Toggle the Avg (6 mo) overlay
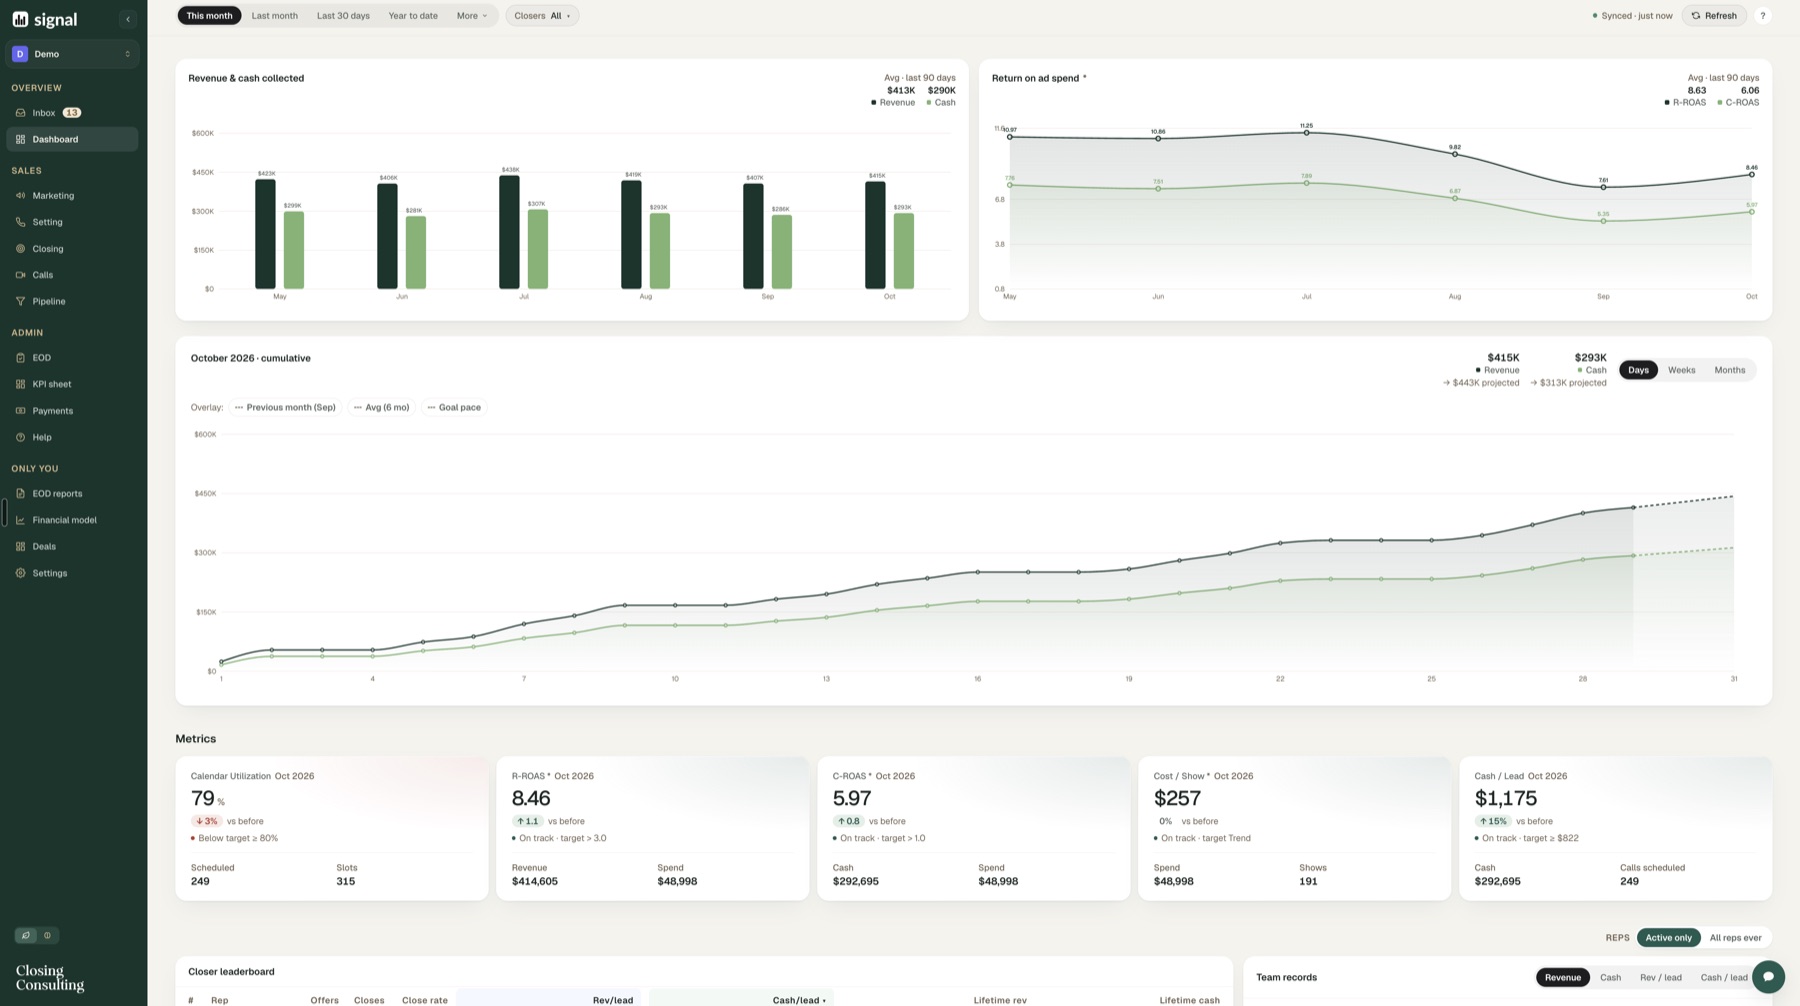Screen dimensions: 1800x1006 [381, 407]
